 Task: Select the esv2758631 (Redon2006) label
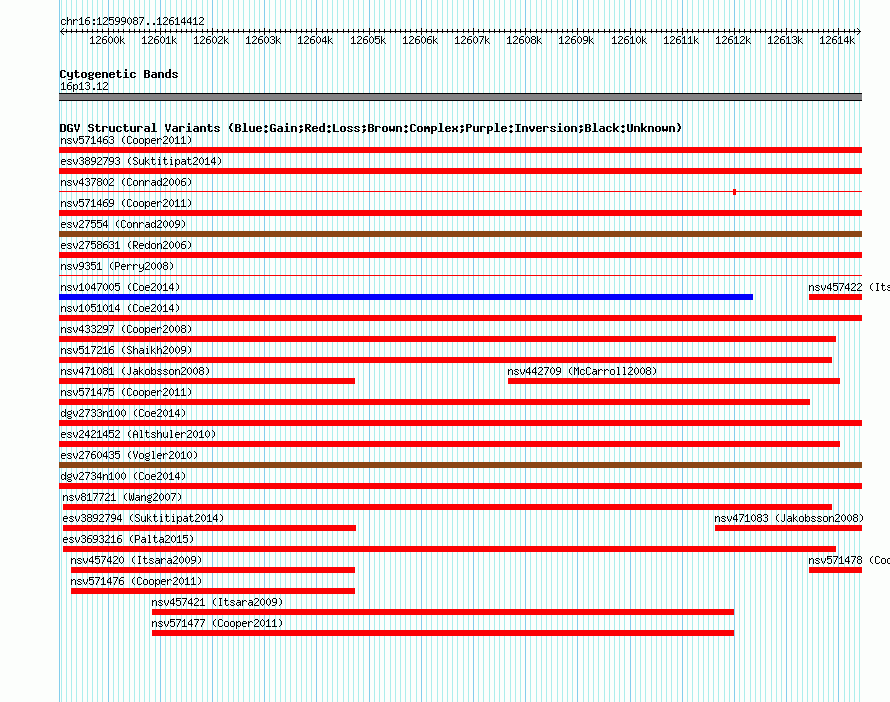click(x=126, y=245)
